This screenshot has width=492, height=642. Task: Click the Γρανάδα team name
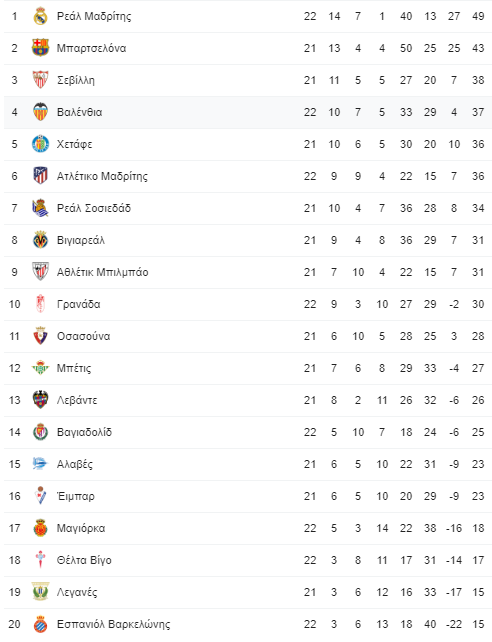(x=79, y=304)
